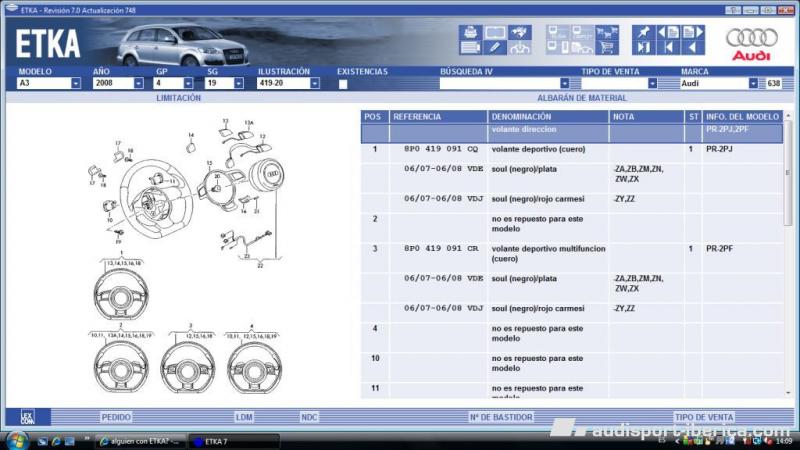Open the Marca dropdown showing Audi
Viewport: 800px width, 450px height.
pyautogui.click(x=753, y=83)
